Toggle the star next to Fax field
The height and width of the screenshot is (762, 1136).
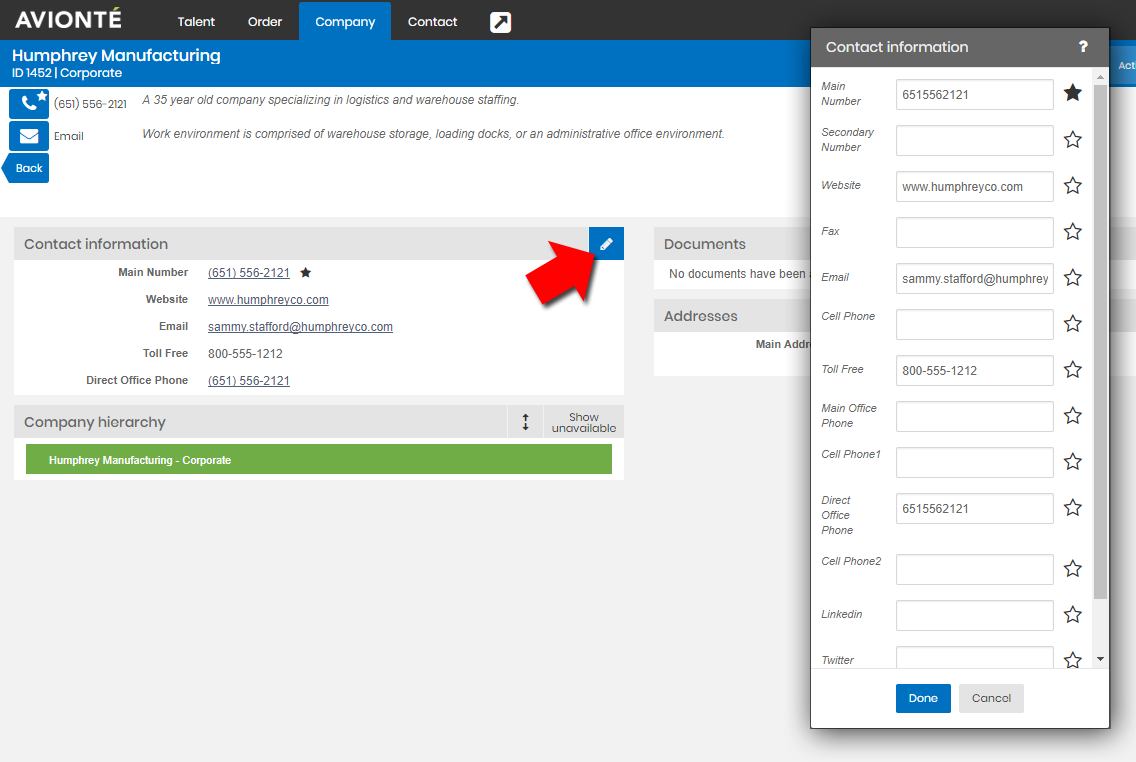click(1073, 231)
